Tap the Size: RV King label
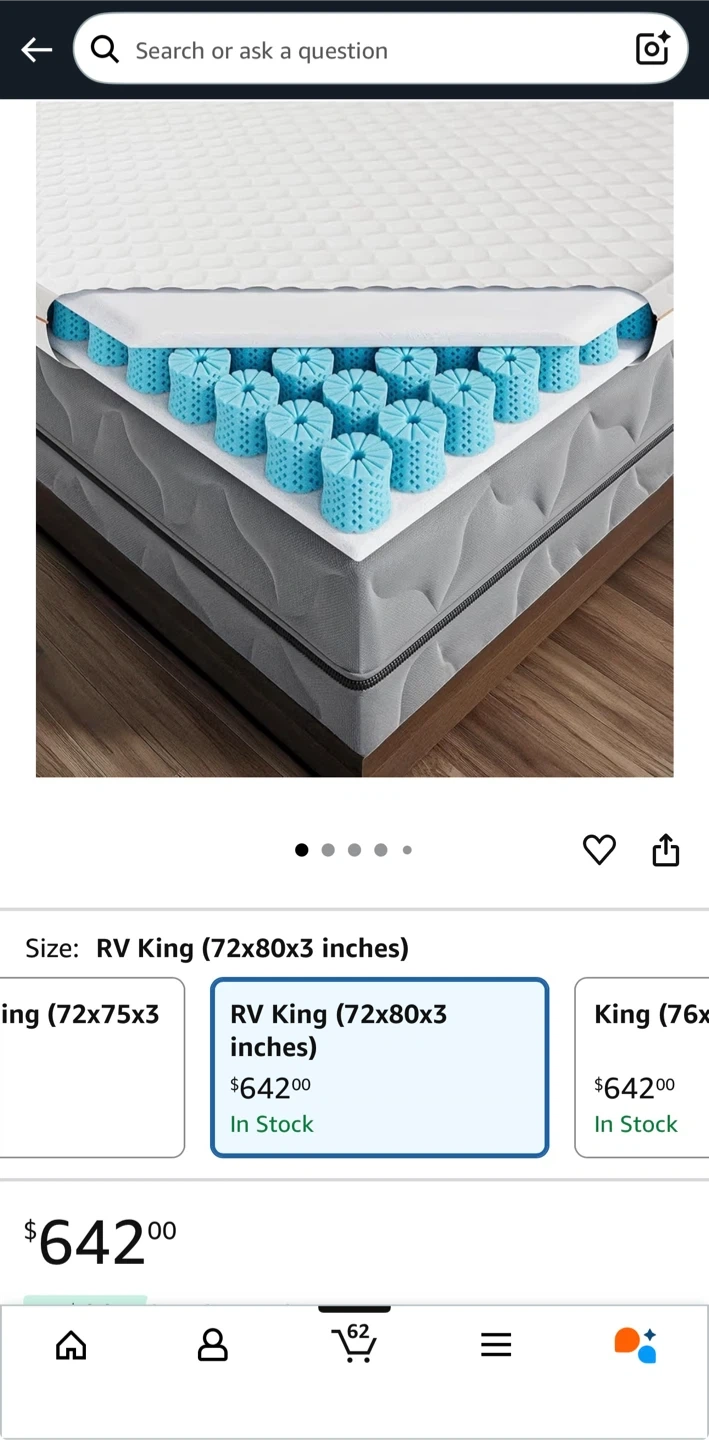The width and height of the screenshot is (709, 1440). pos(217,948)
